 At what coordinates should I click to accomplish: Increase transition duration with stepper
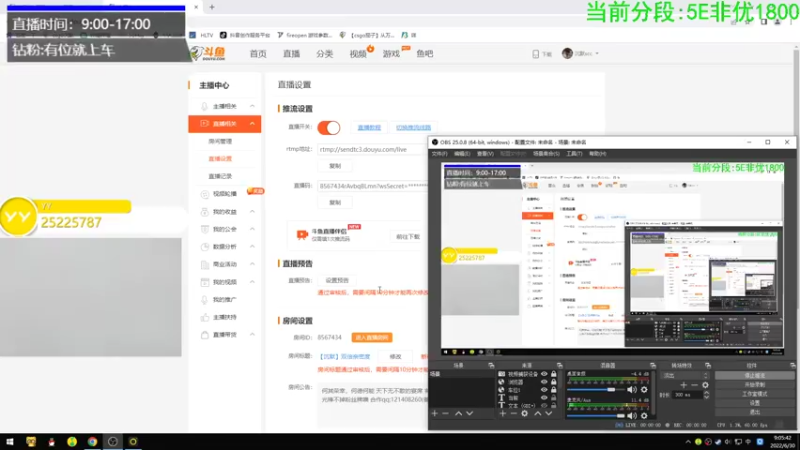click(x=706, y=393)
